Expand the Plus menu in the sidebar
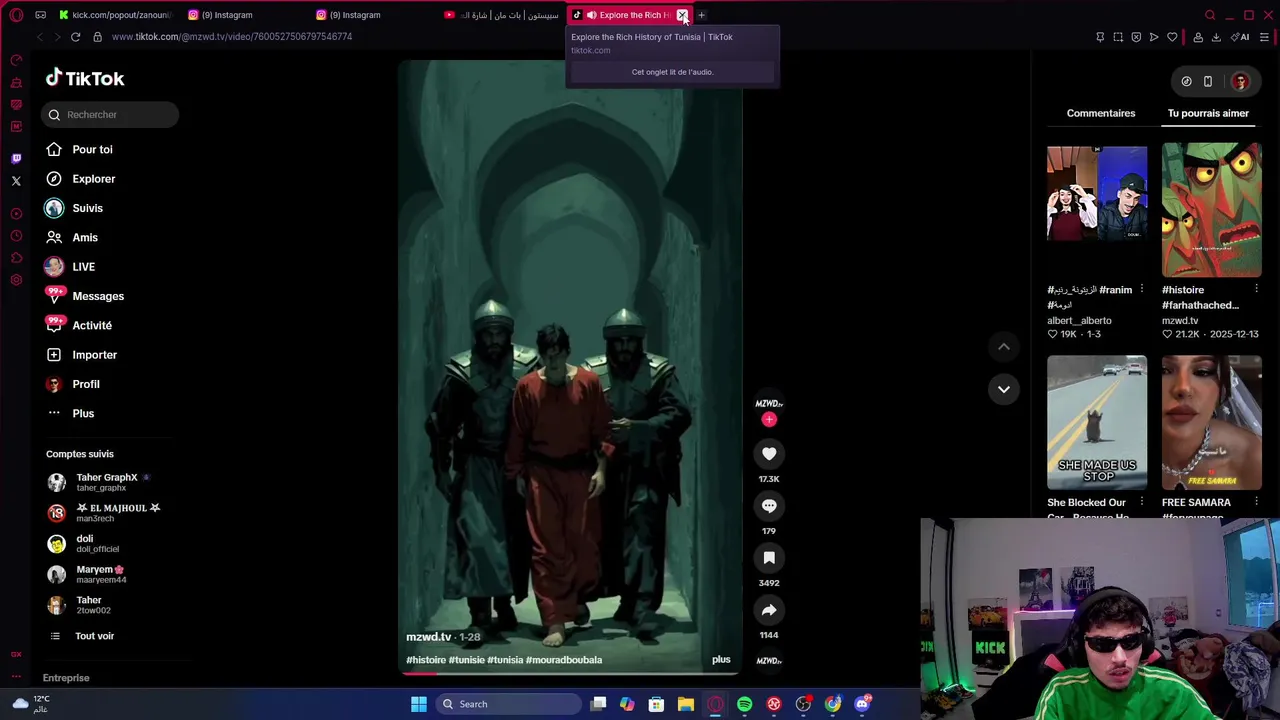The image size is (1280, 720). coord(83,413)
